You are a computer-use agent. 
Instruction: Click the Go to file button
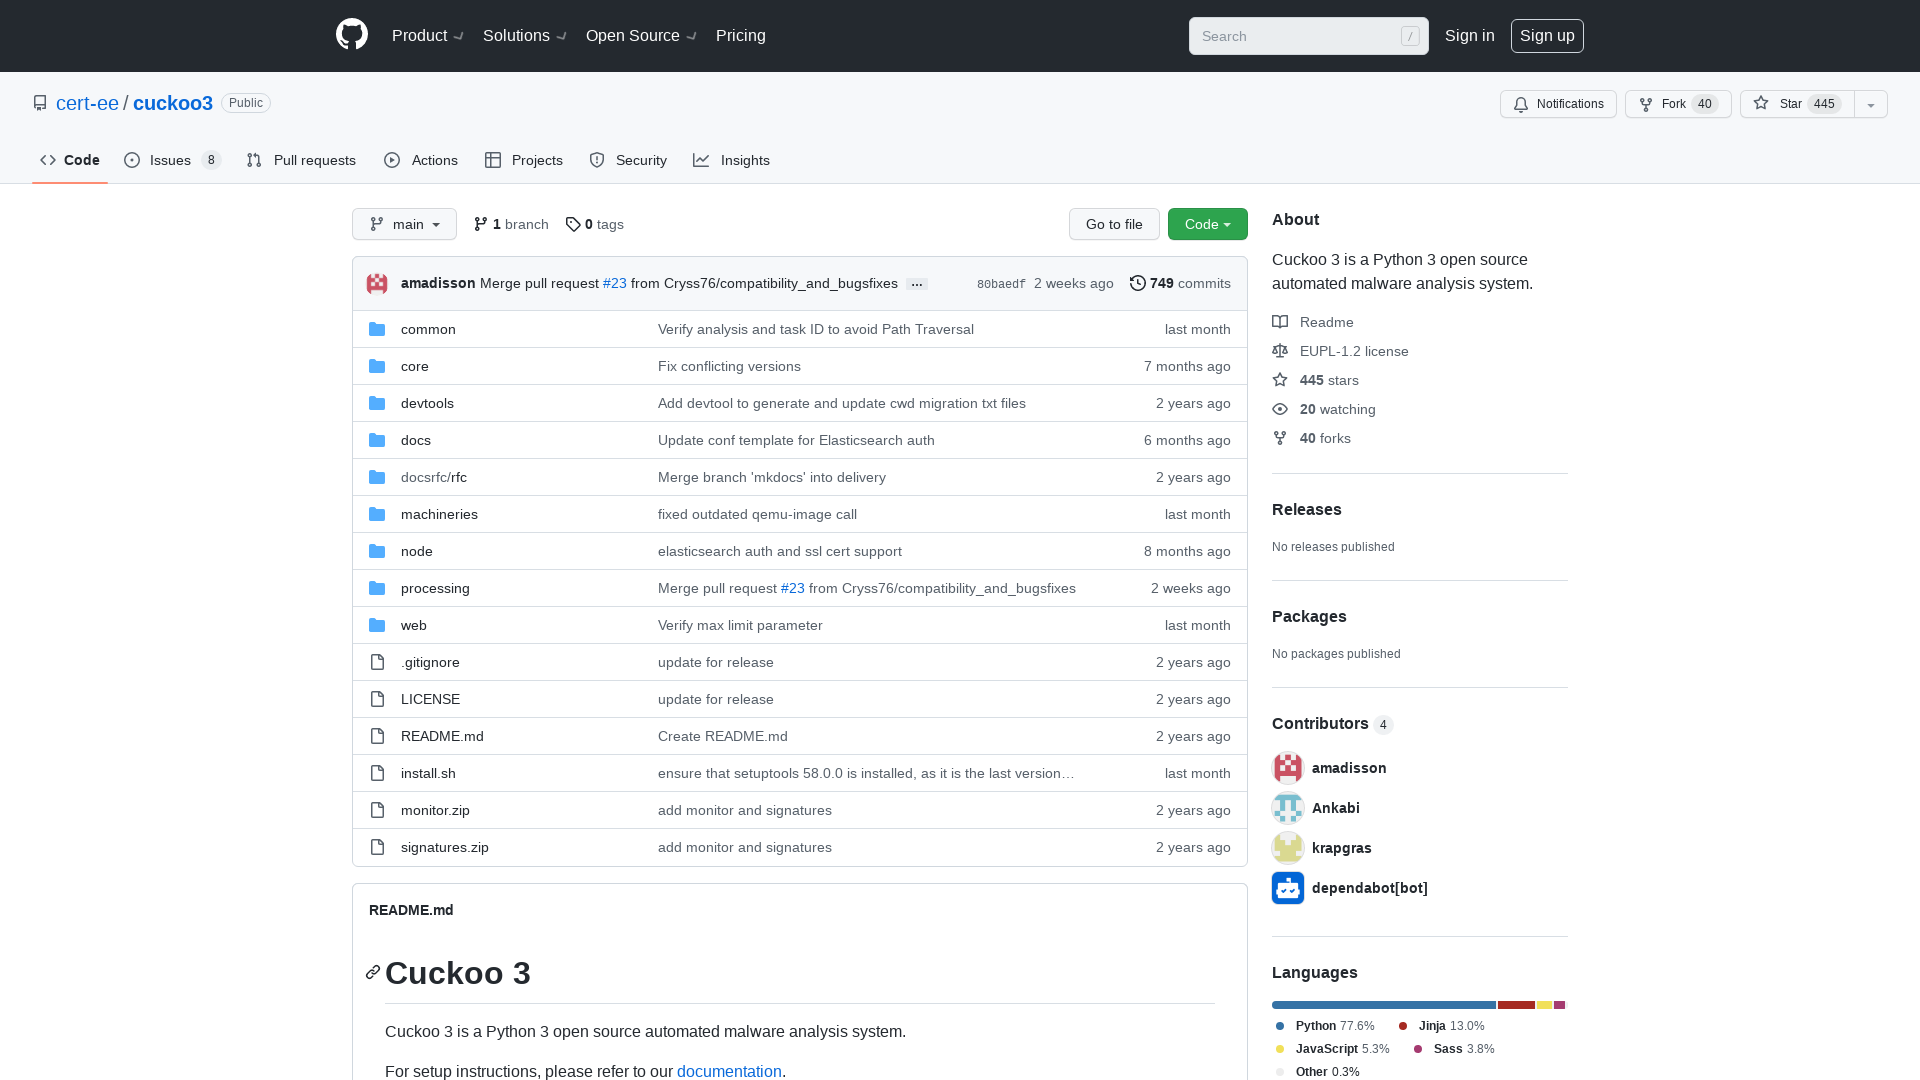1114,224
